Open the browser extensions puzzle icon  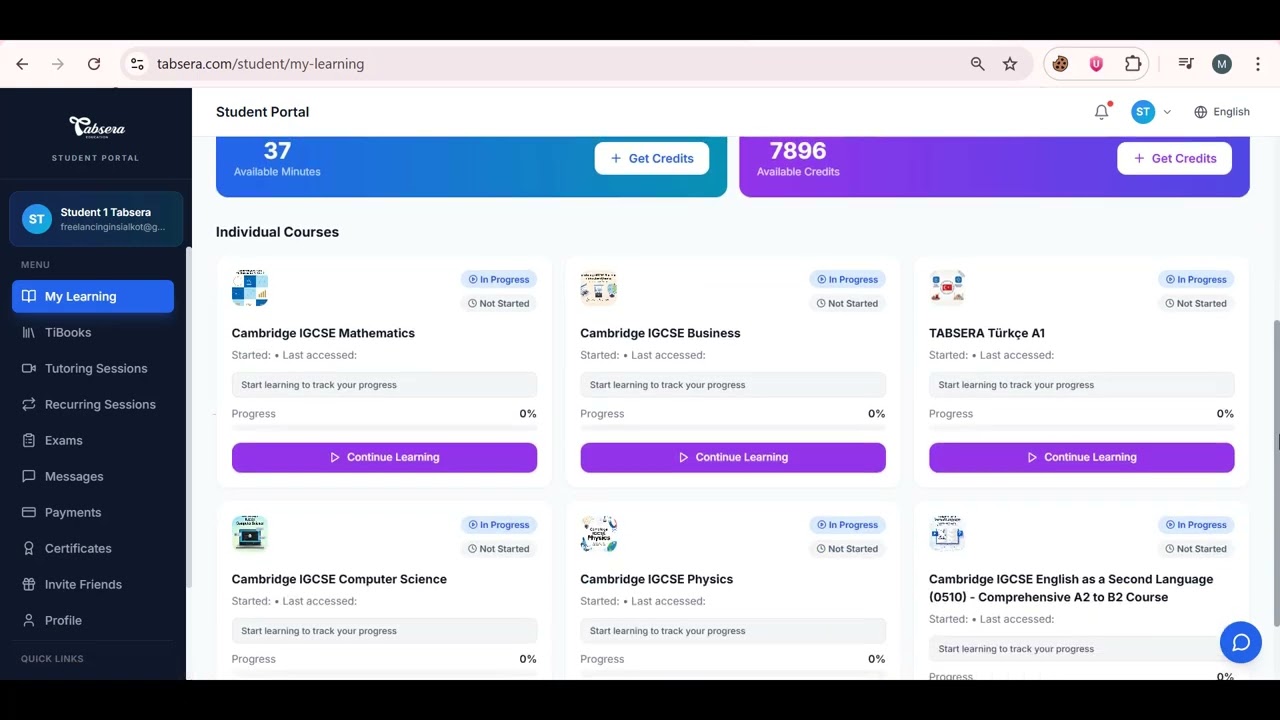point(1133,64)
